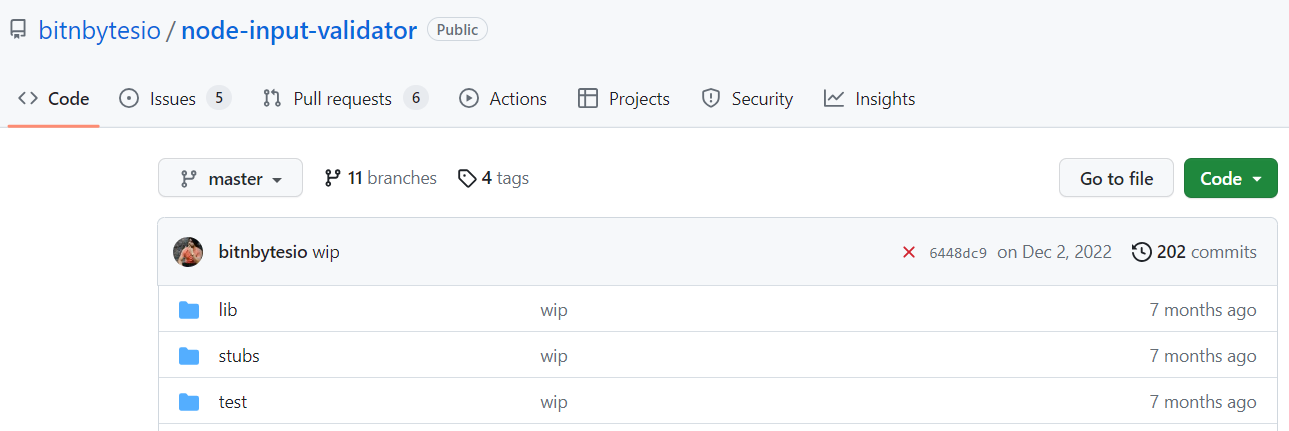
Task: Click the stubs folder icon
Action: click(x=189, y=356)
